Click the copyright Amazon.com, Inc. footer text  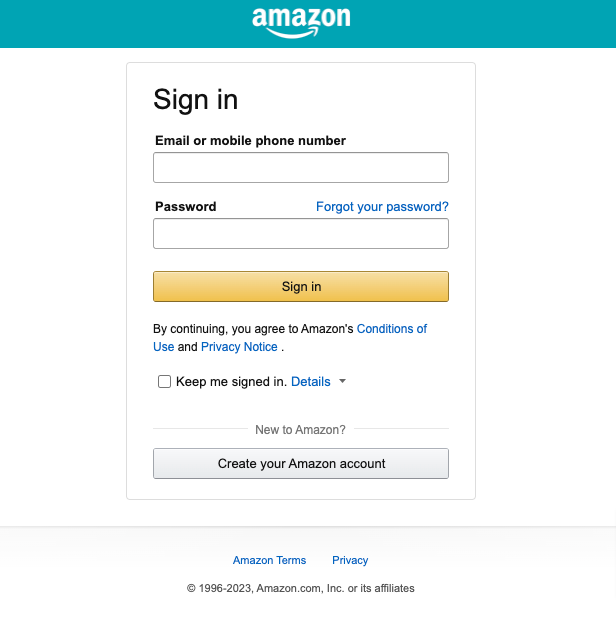[301, 588]
